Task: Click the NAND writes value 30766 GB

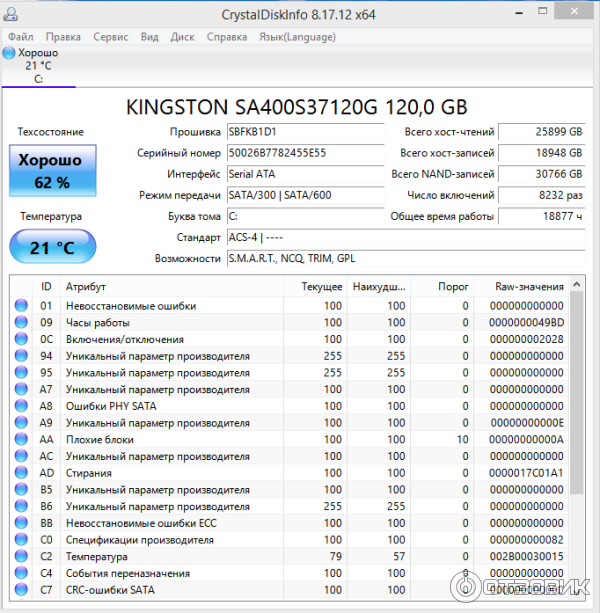Action: click(542, 174)
